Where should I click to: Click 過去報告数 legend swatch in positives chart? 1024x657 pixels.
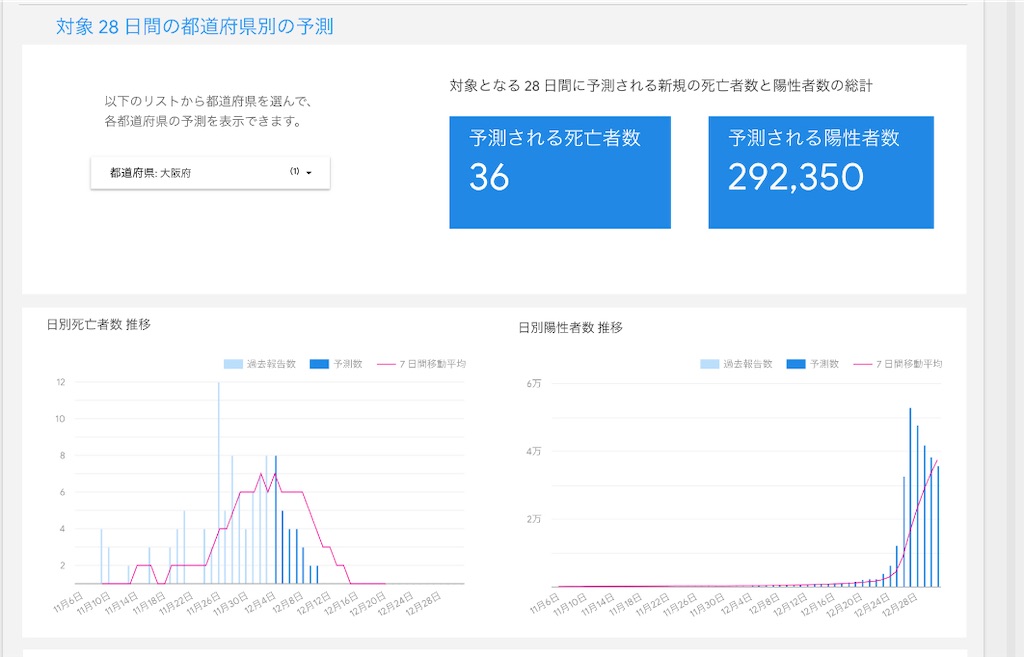710,364
